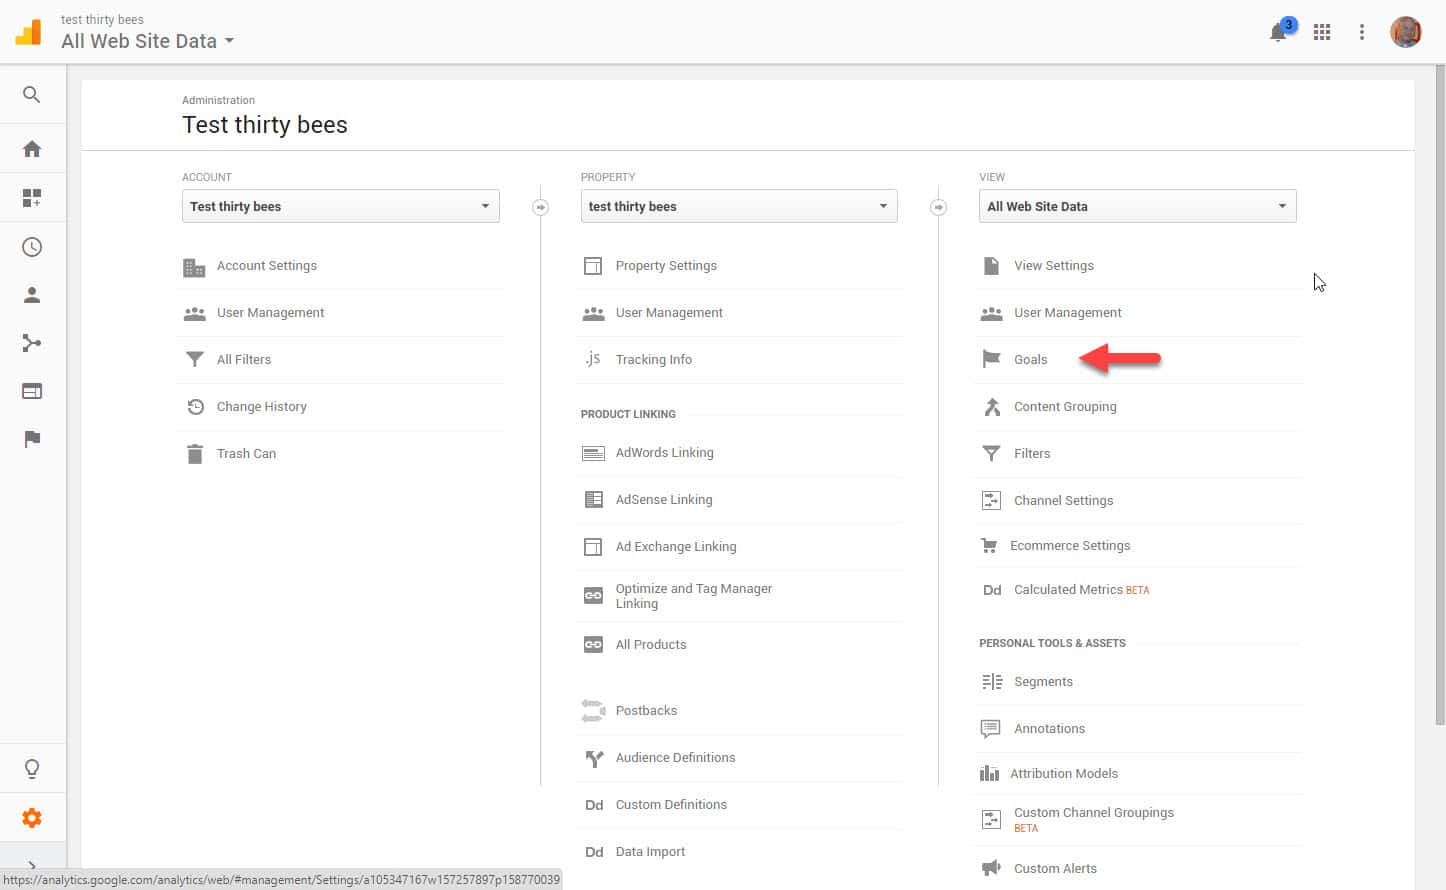Open the search icon in sidebar
Image resolution: width=1446 pixels, height=890 pixels.
(32, 95)
